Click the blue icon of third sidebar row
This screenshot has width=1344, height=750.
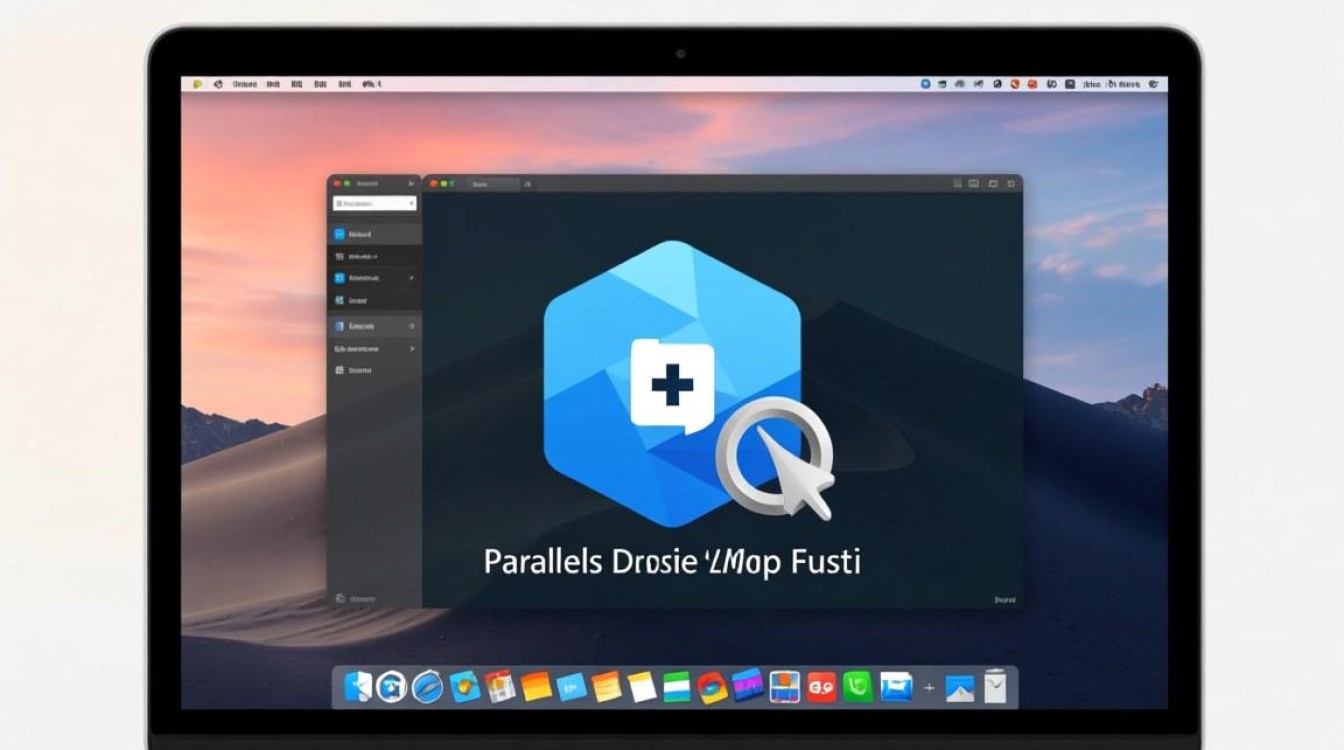point(340,278)
